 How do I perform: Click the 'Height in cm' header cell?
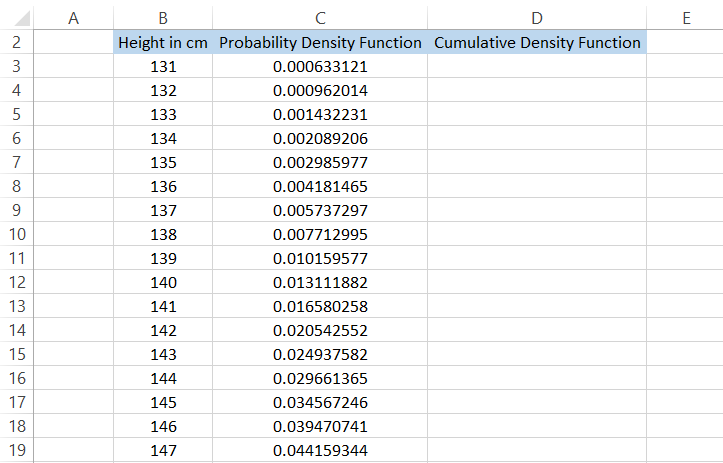(163, 43)
